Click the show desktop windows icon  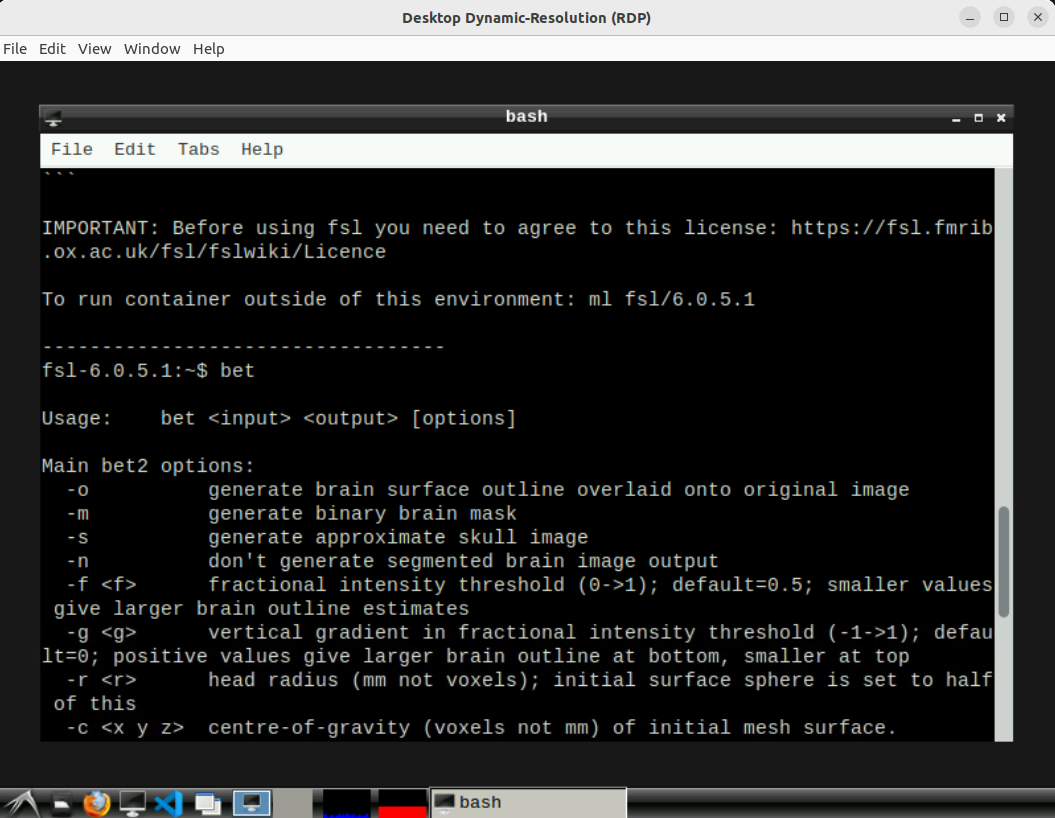(208, 802)
